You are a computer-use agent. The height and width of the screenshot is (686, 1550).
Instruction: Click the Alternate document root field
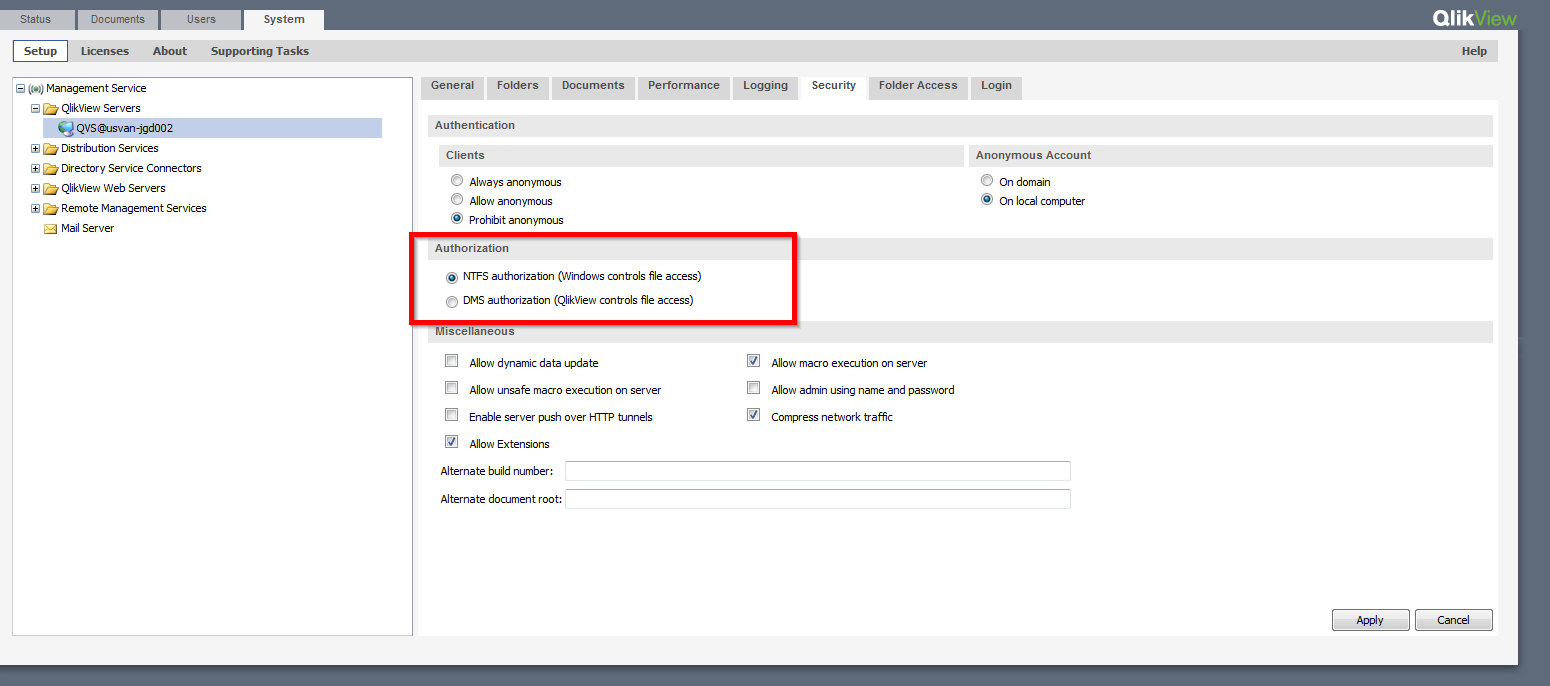coord(817,498)
